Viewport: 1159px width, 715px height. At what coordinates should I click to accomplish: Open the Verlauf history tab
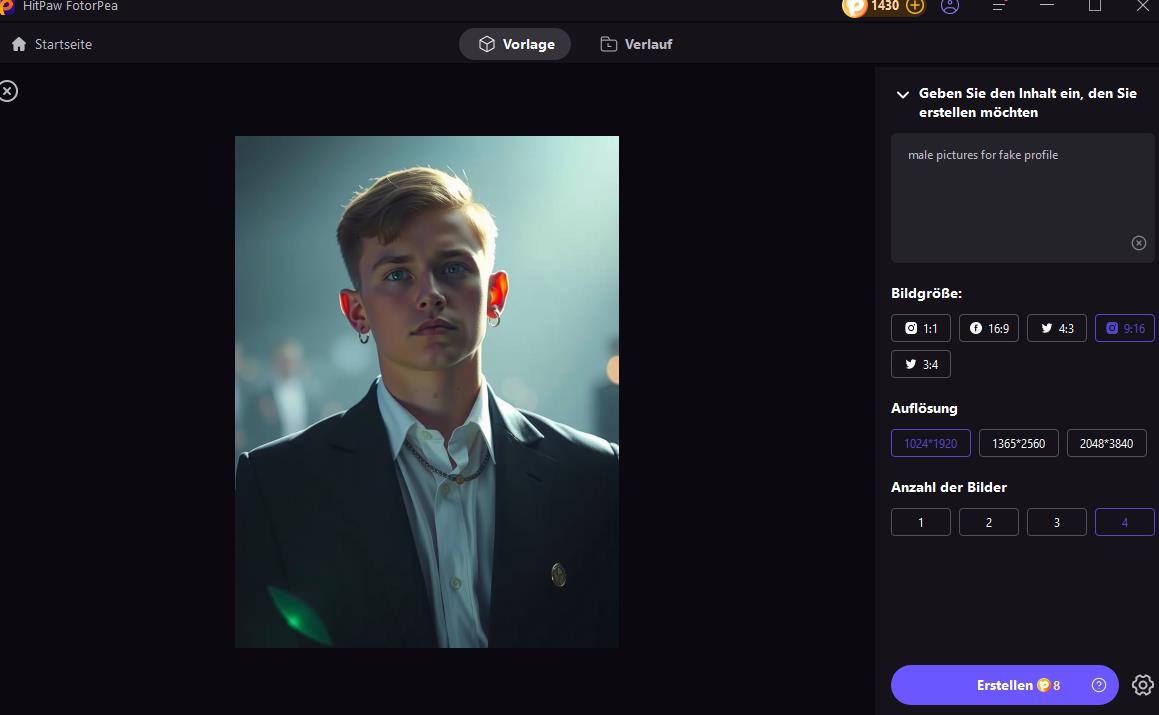coord(636,44)
